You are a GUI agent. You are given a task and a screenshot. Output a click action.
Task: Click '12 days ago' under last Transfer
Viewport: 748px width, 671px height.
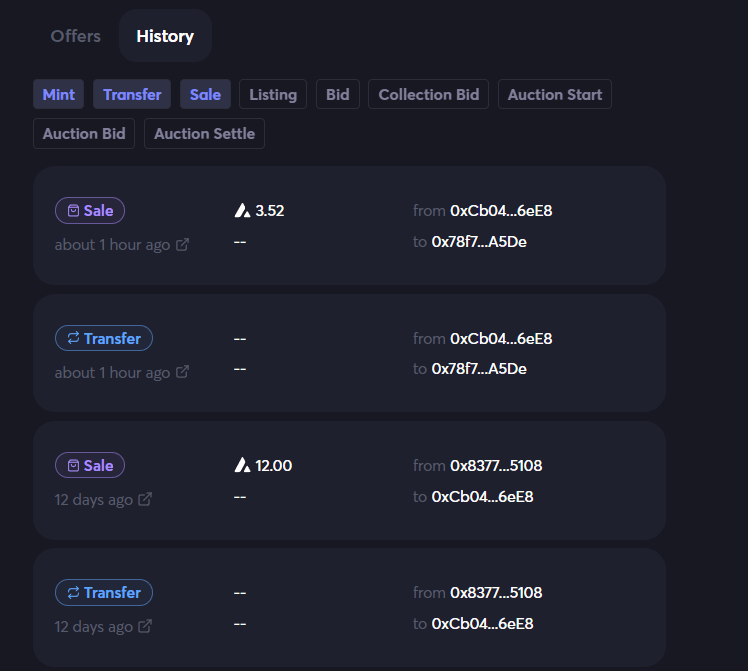click(94, 626)
